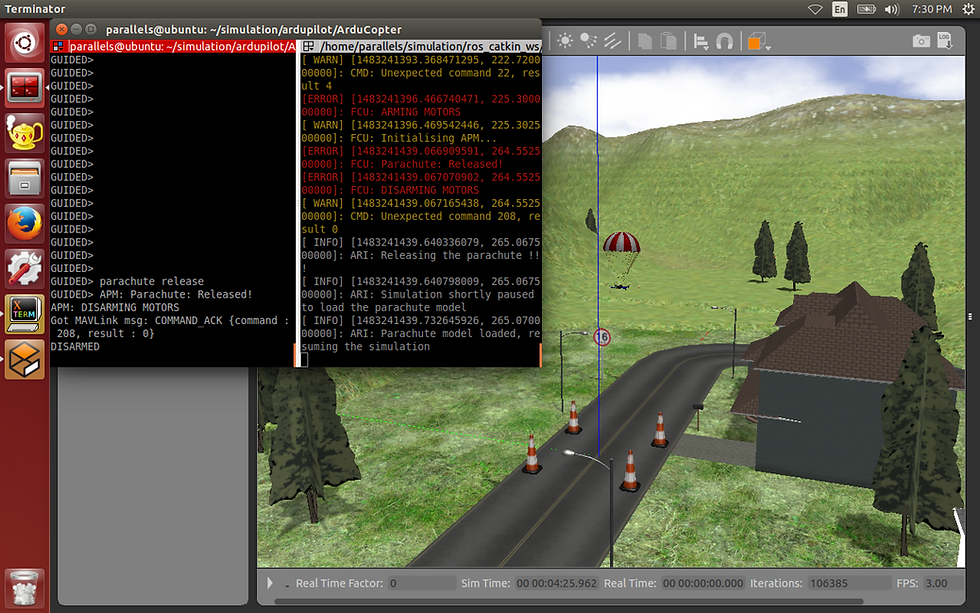Image resolution: width=980 pixels, height=613 pixels.
Task: Open the Align tool in Gazebo toolbar
Action: click(701, 42)
